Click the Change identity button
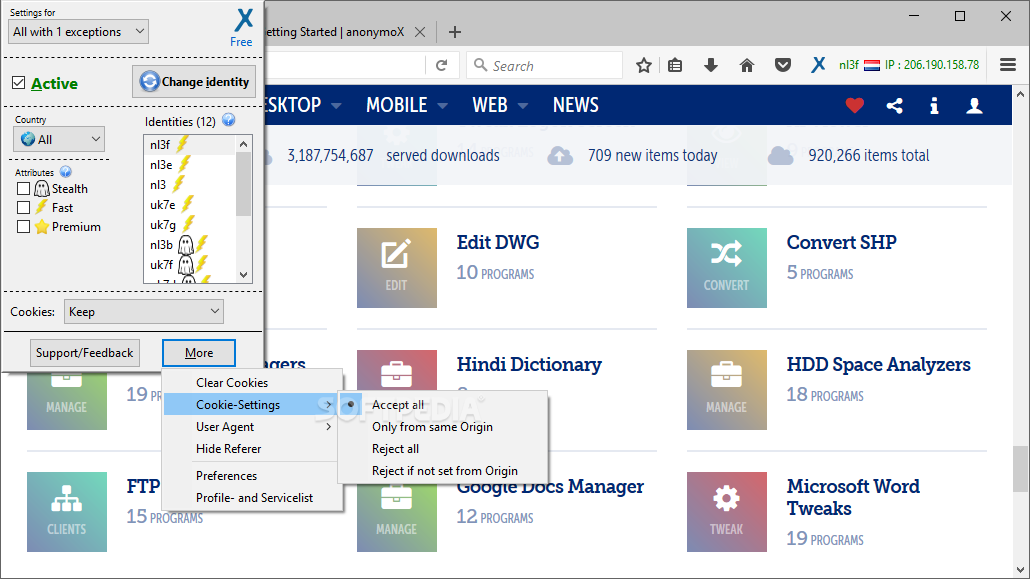The width and height of the screenshot is (1030, 579). (x=194, y=81)
